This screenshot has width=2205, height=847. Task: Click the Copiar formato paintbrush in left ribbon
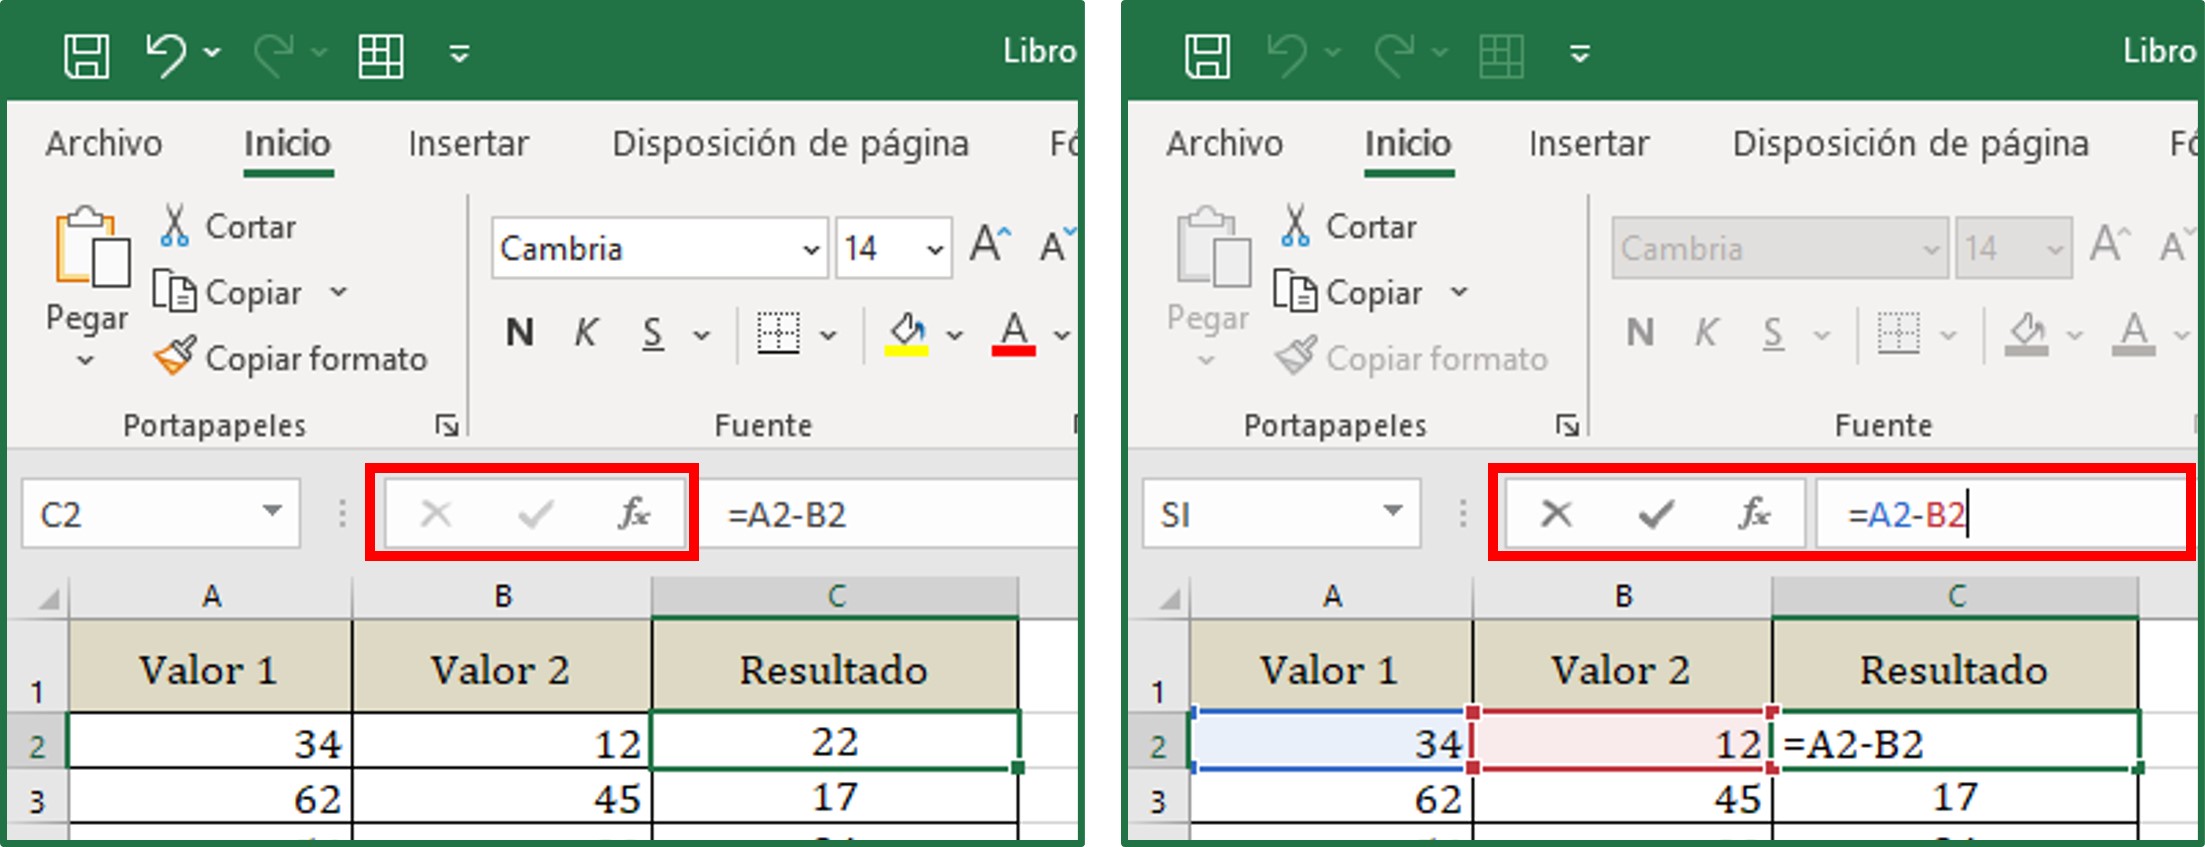pyautogui.click(x=176, y=357)
